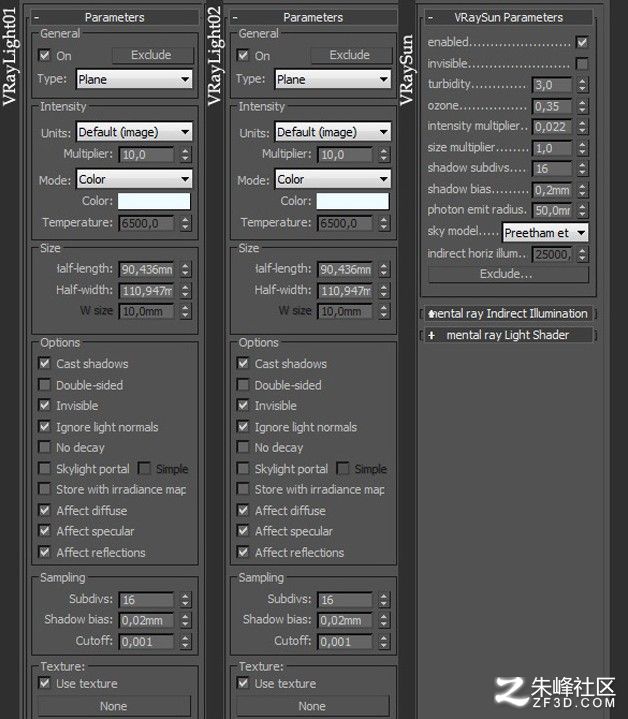
Task: Adjust Half-width spinner in VRayLight02
Action: 384,291
